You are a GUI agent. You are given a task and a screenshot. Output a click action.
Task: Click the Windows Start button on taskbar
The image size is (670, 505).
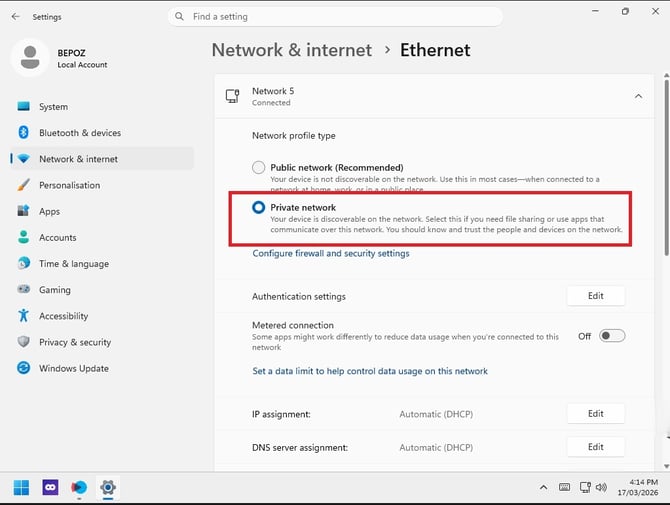click(x=21, y=487)
